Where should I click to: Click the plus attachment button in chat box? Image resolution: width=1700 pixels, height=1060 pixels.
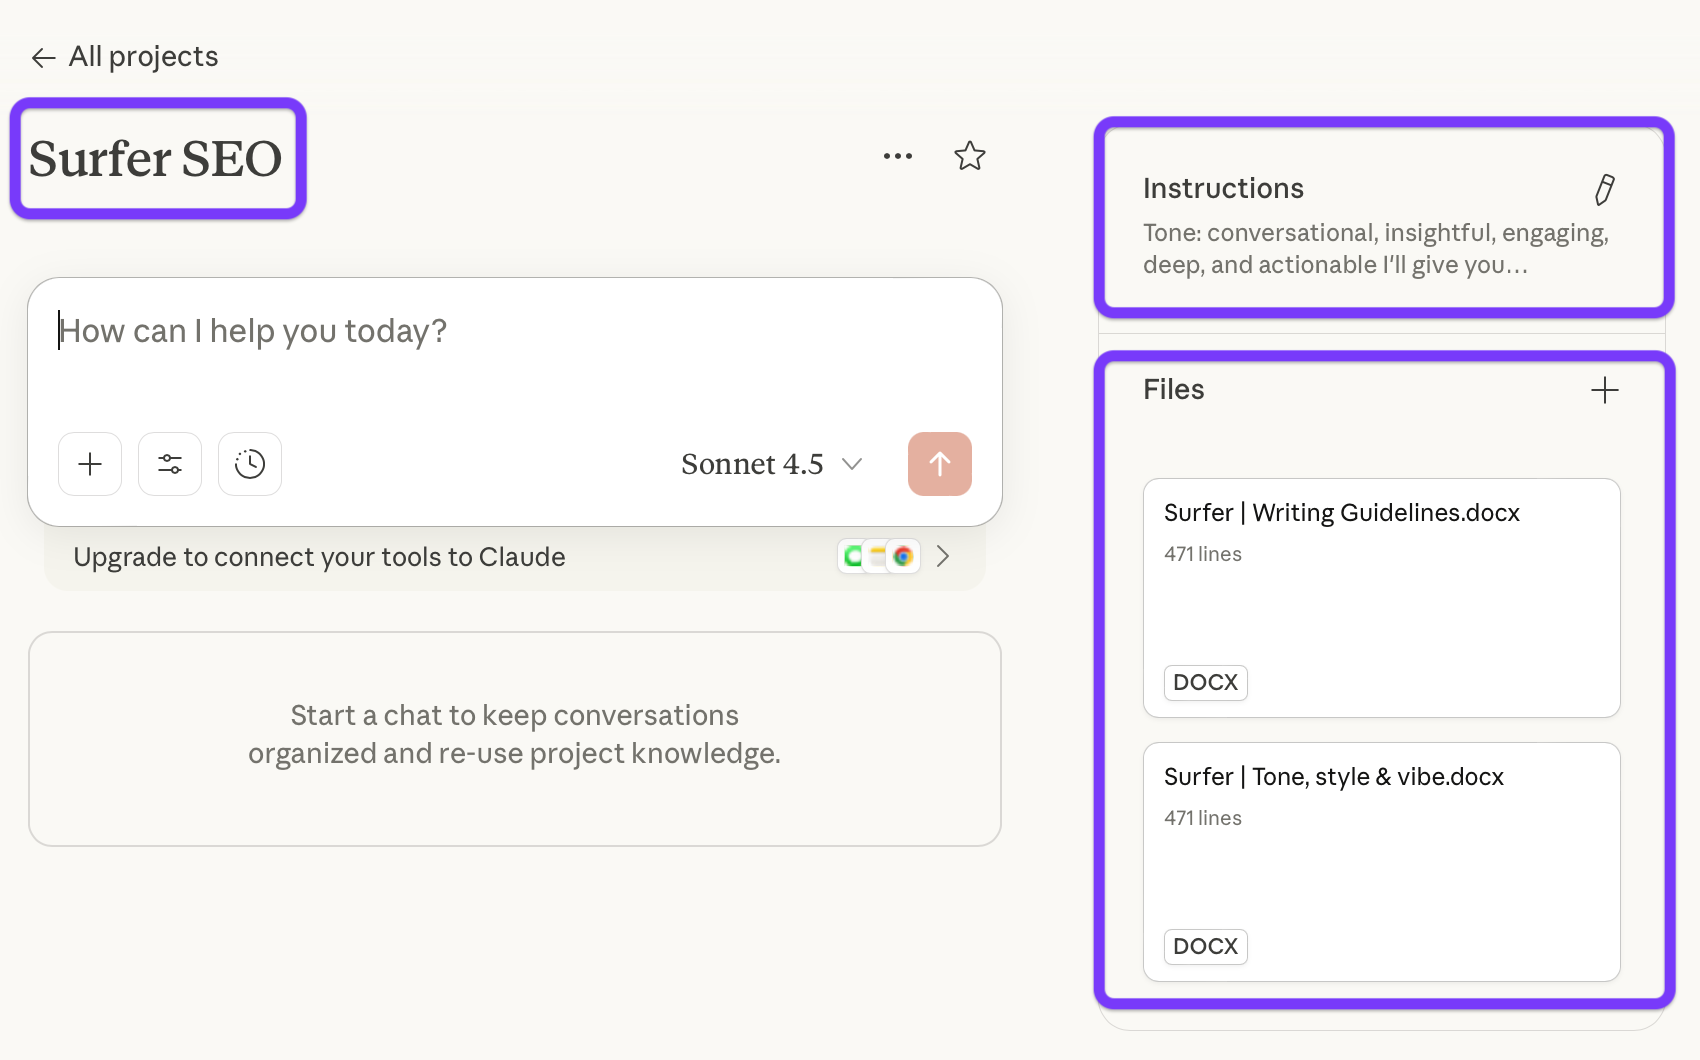[90, 464]
